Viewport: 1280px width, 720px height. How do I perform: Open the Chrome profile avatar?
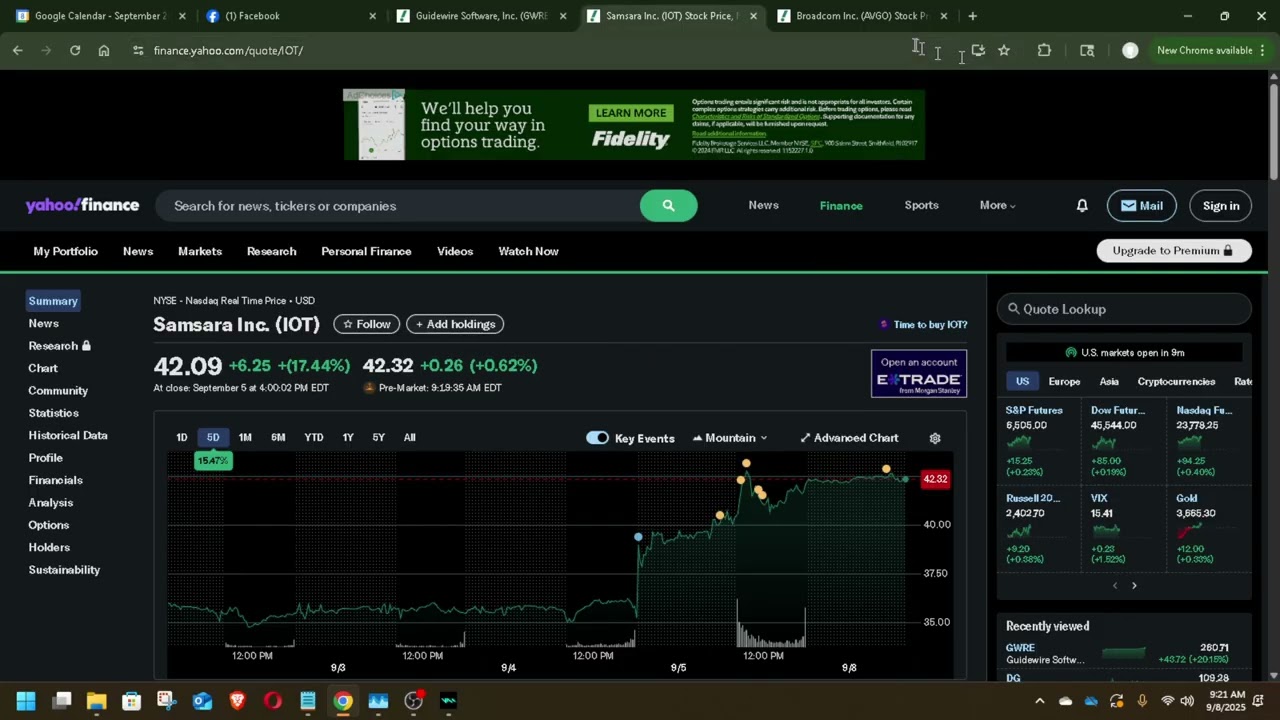pos(1130,50)
